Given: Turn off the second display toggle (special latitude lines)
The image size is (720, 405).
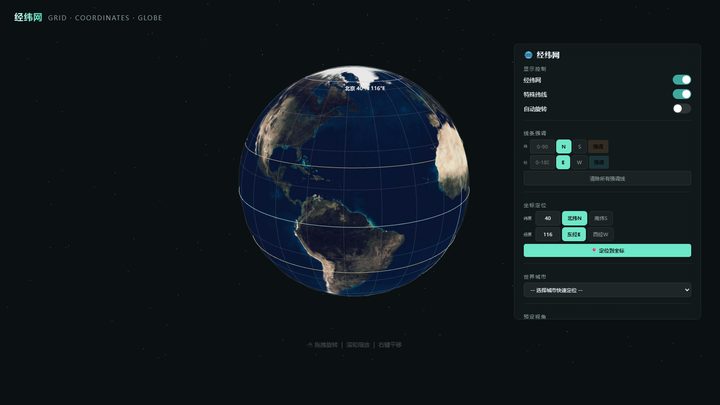Looking at the screenshot, I should pyautogui.click(x=681, y=94).
